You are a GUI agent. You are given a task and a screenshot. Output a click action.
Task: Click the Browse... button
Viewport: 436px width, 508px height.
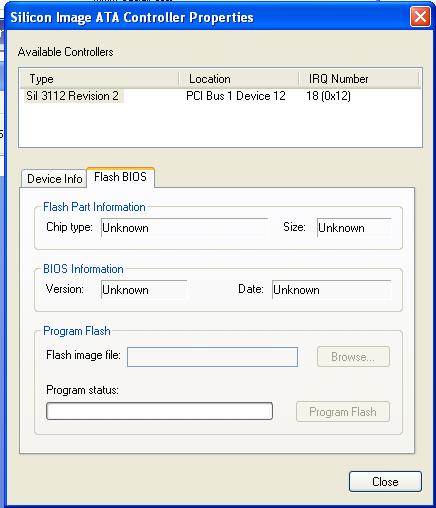(353, 357)
